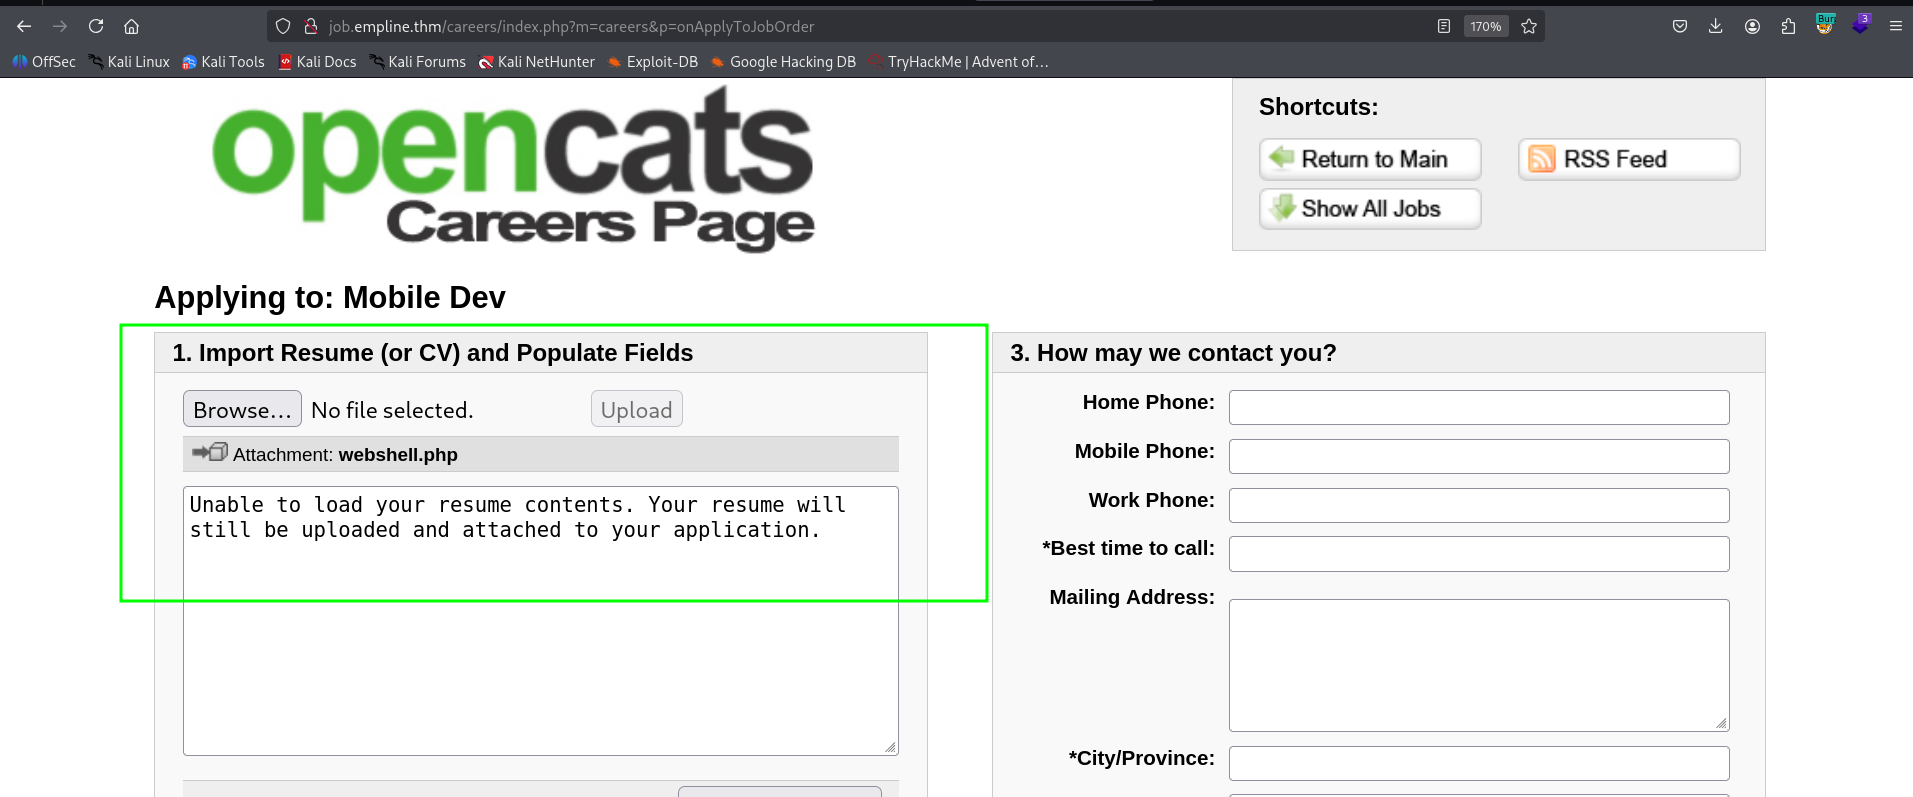Click the 170% zoom level indicator
This screenshot has width=1913, height=797.
(x=1485, y=26)
